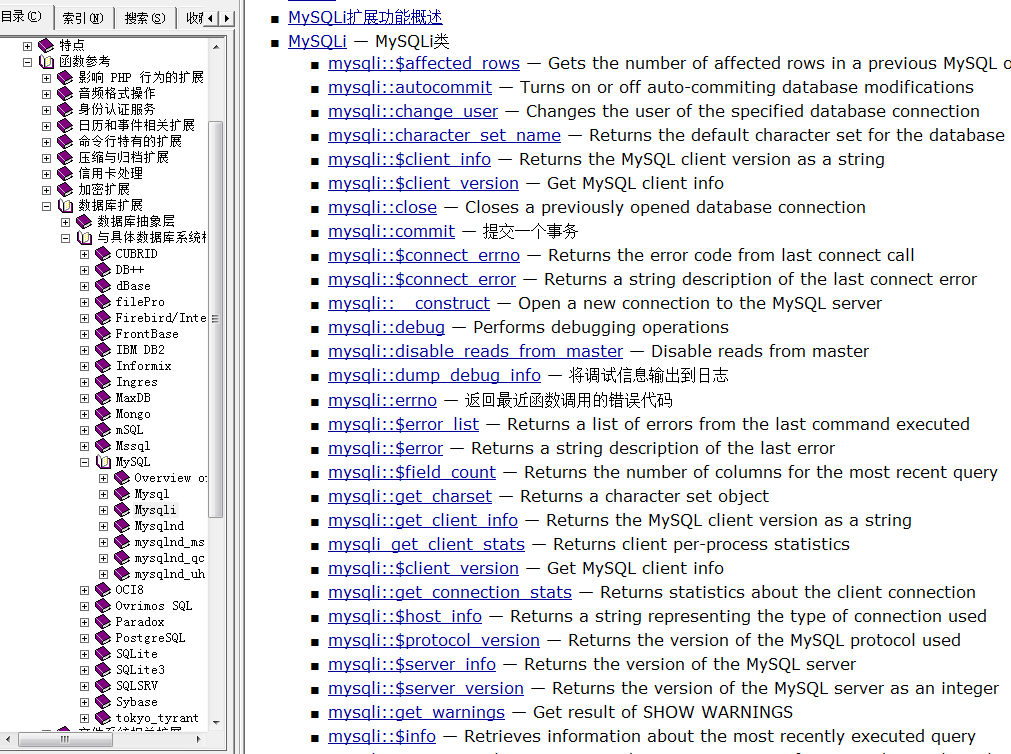Expand the PostgreSQL tree node
The height and width of the screenshot is (754, 1011).
click(84, 639)
